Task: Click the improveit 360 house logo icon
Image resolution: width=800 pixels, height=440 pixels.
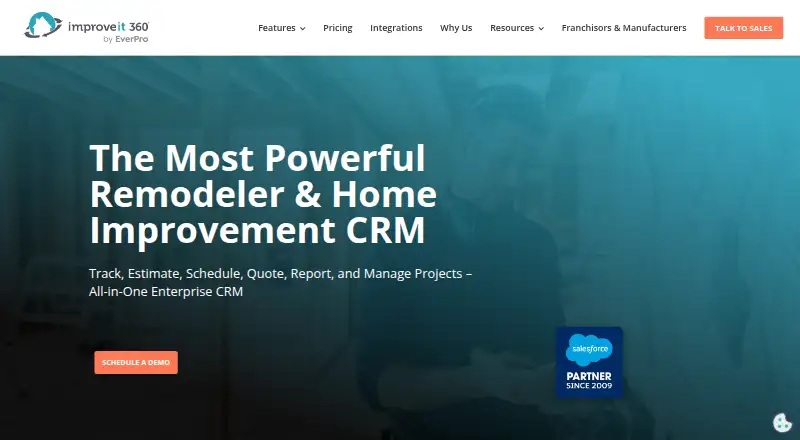Action: tap(43, 25)
